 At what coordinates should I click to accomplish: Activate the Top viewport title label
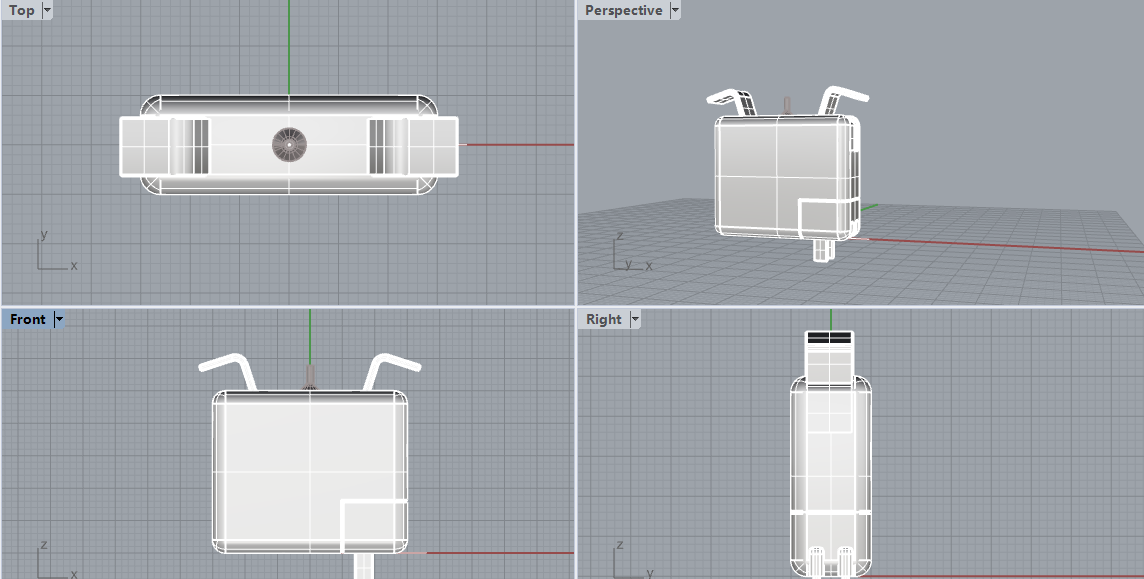22,10
